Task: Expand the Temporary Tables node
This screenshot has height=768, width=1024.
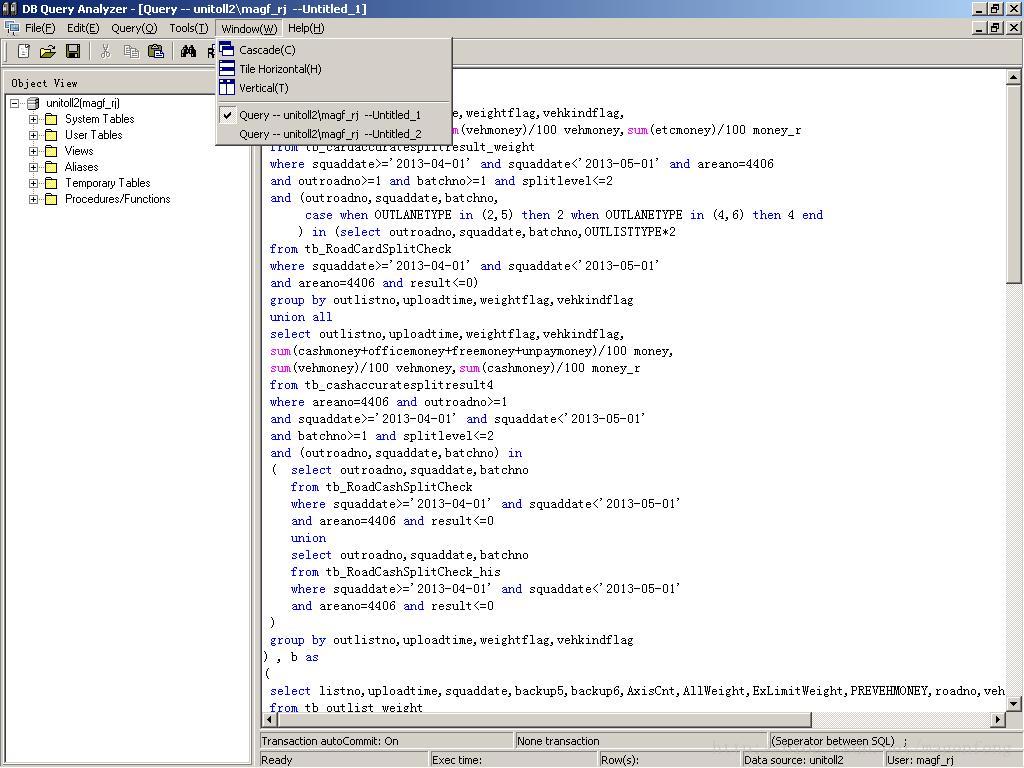Action: [x=33, y=183]
